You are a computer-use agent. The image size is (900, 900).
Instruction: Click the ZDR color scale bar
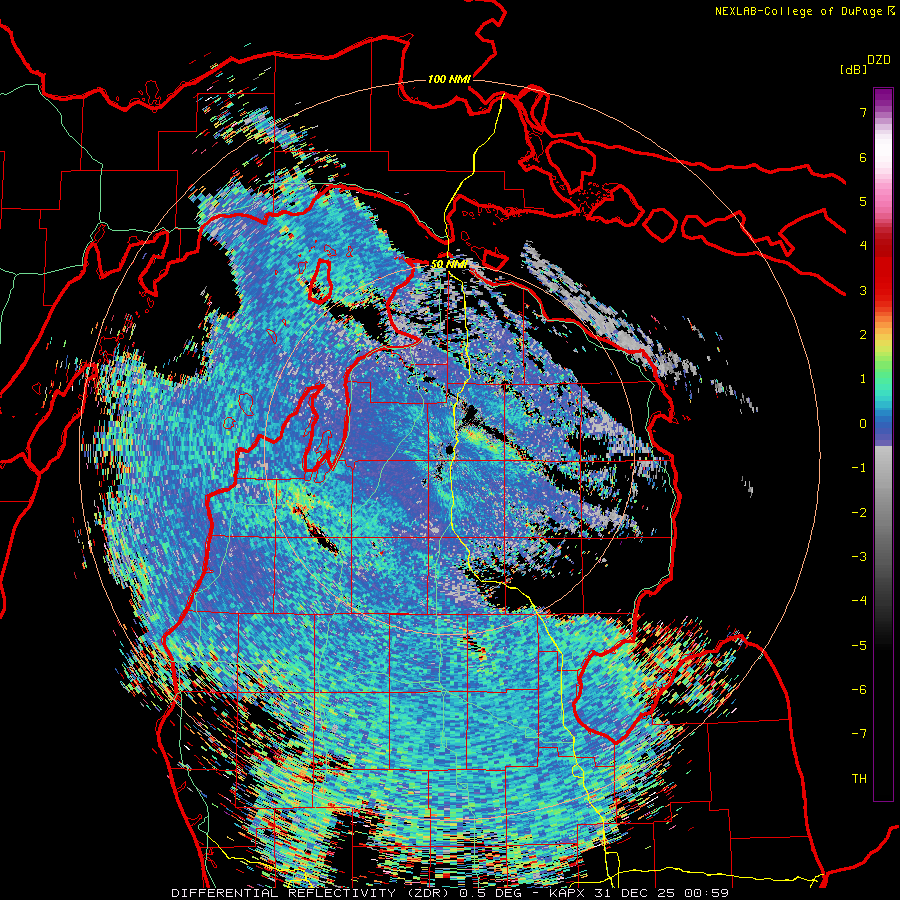pos(883,444)
